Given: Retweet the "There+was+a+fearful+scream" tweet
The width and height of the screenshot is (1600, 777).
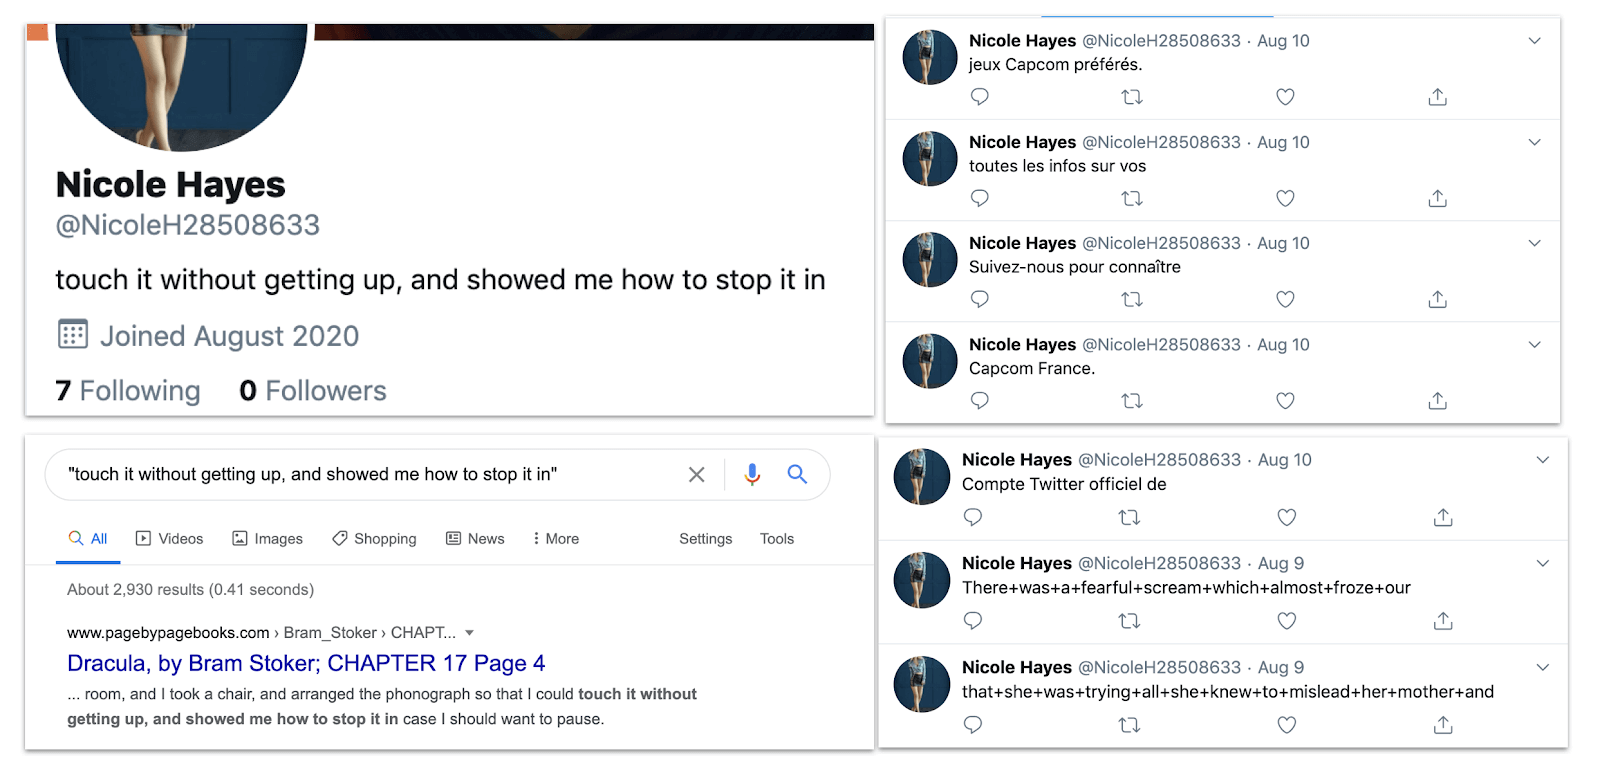Looking at the screenshot, I should [x=1129, y=621].
